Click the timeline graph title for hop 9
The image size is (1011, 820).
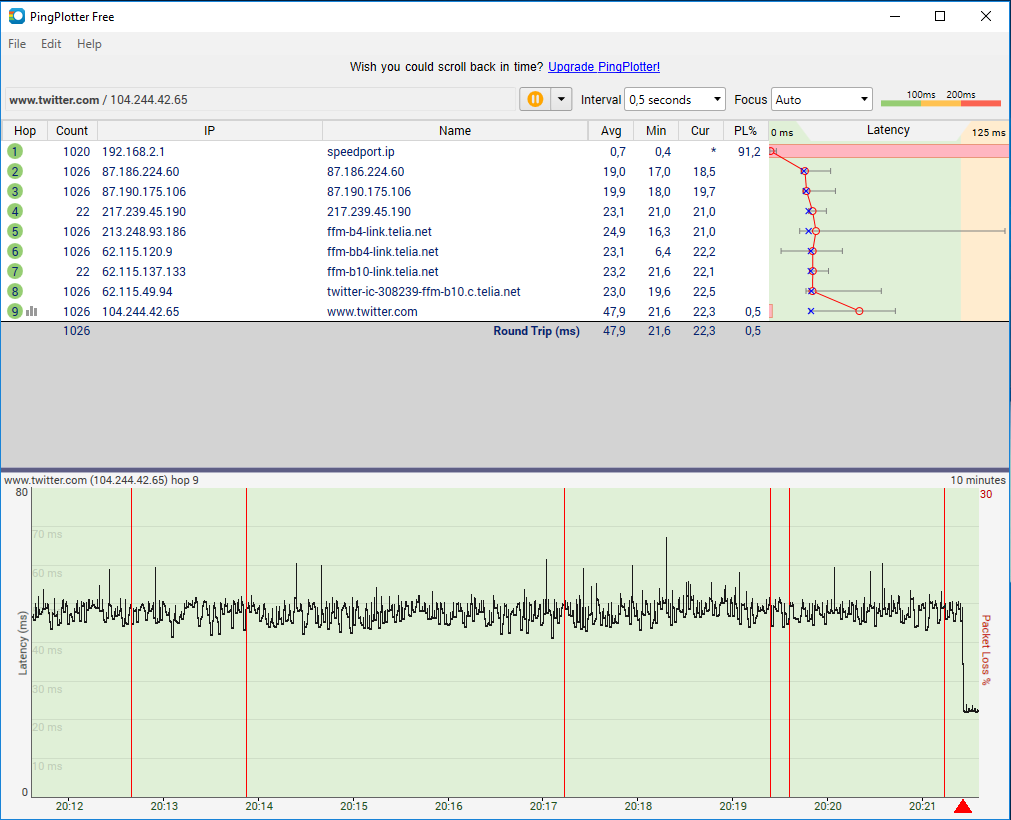101,480
